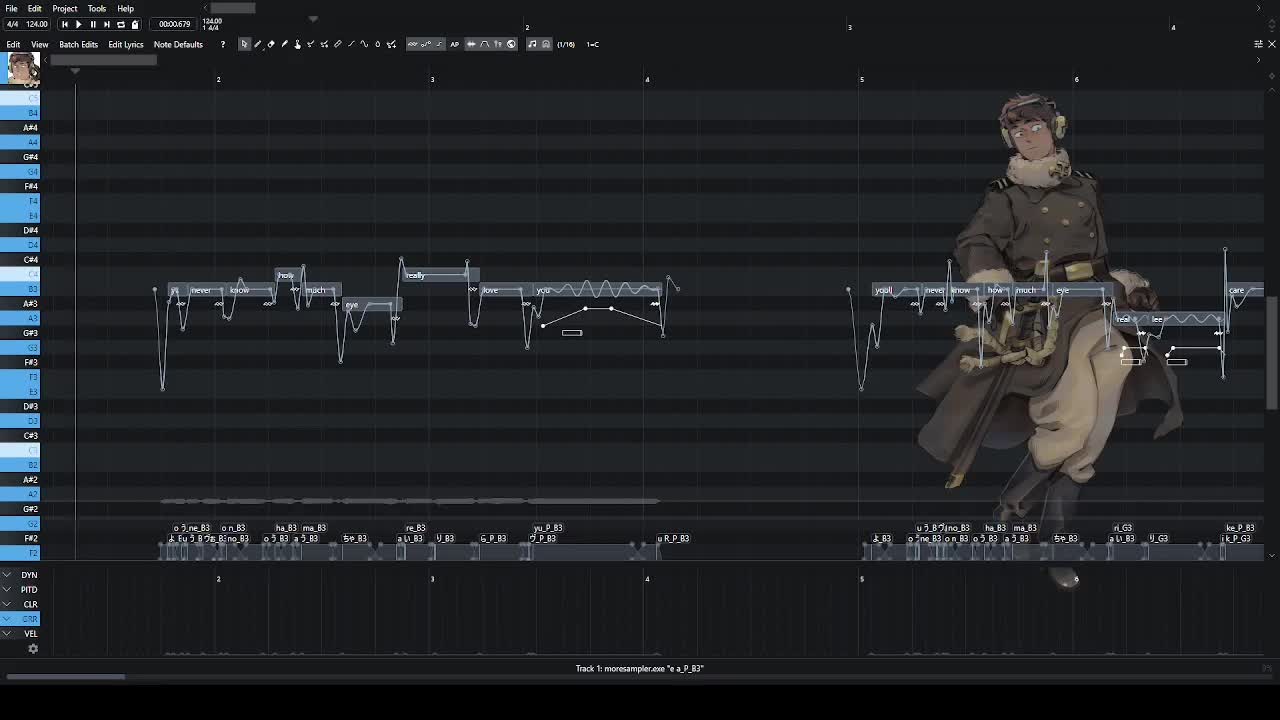Image resolution: width=1280 pixels, height=720 pixels.
Task: Click the question mark help icon
Action: [x=222, y=44]
